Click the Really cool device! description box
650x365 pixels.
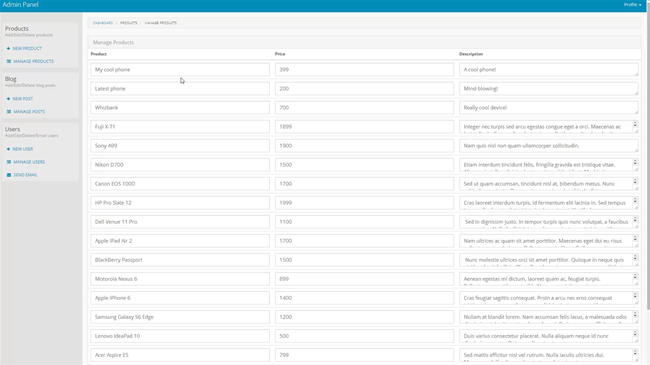pyautogui.click(x=549, y=108)
